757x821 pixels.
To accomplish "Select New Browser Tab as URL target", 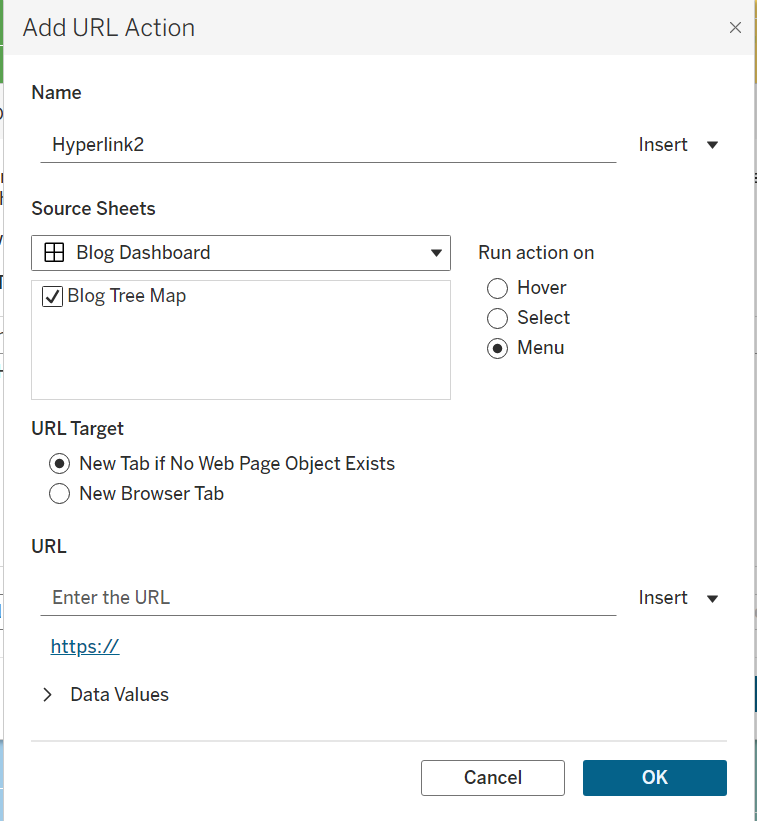I will click(60, 494).
